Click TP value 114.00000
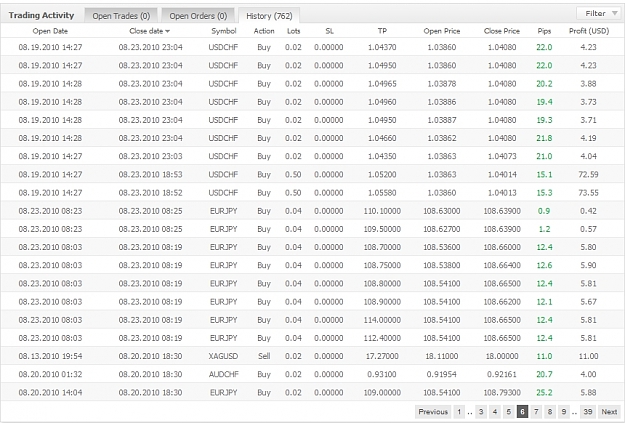The width and height of the screenshot is (625, 423). click(382, 320)
